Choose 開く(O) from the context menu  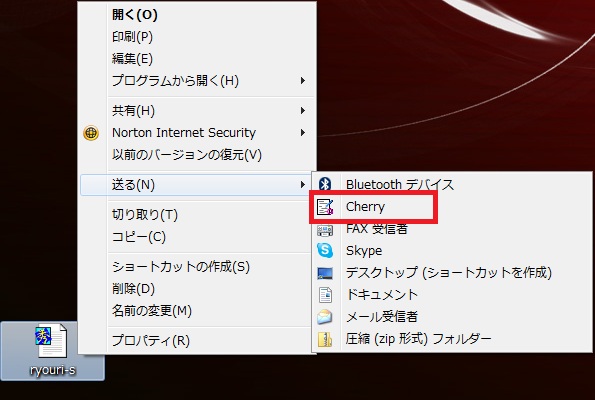197,15
